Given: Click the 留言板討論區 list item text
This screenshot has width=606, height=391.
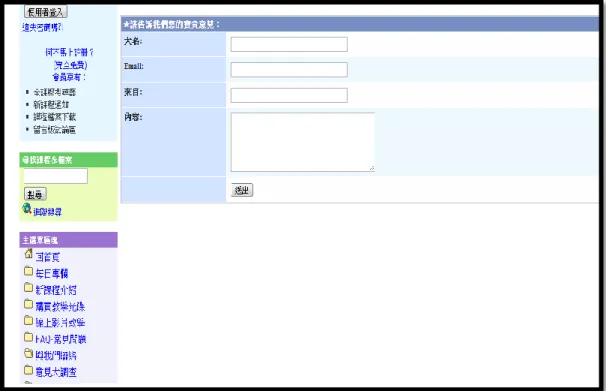Looking at the screenshot, I should click(x=54, y=130).
